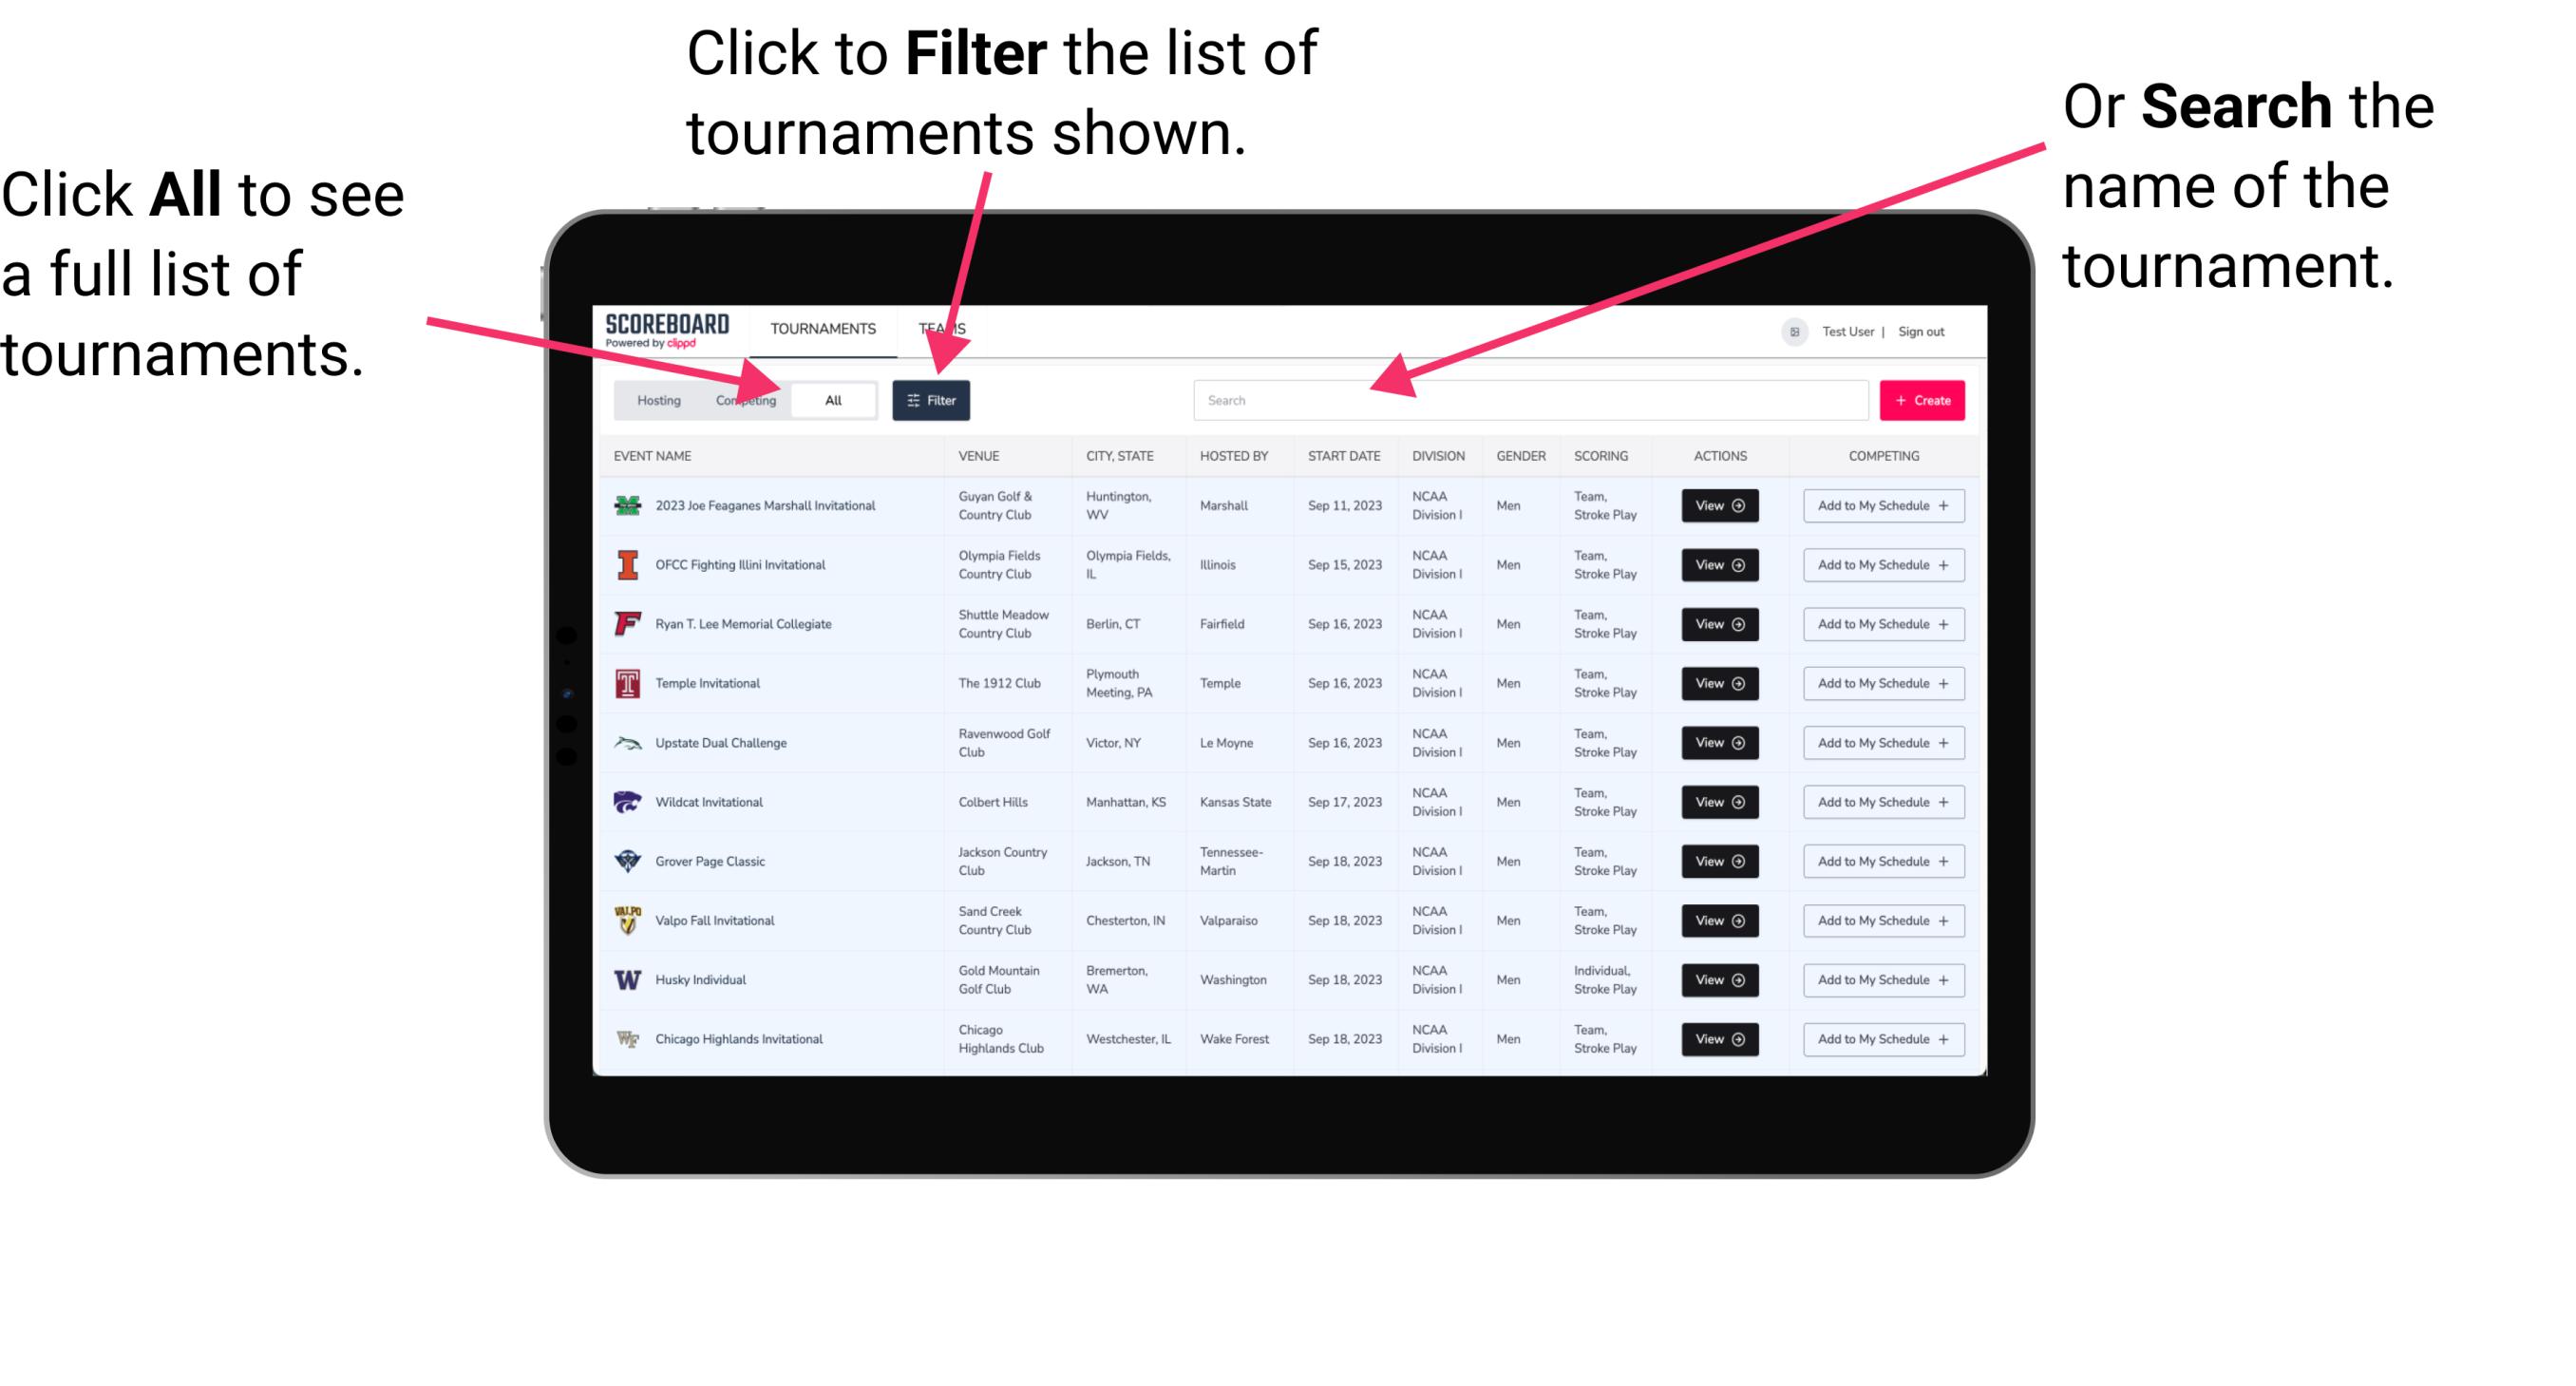
Task: Select the Competing toggle tab
Action: [744, 399]
